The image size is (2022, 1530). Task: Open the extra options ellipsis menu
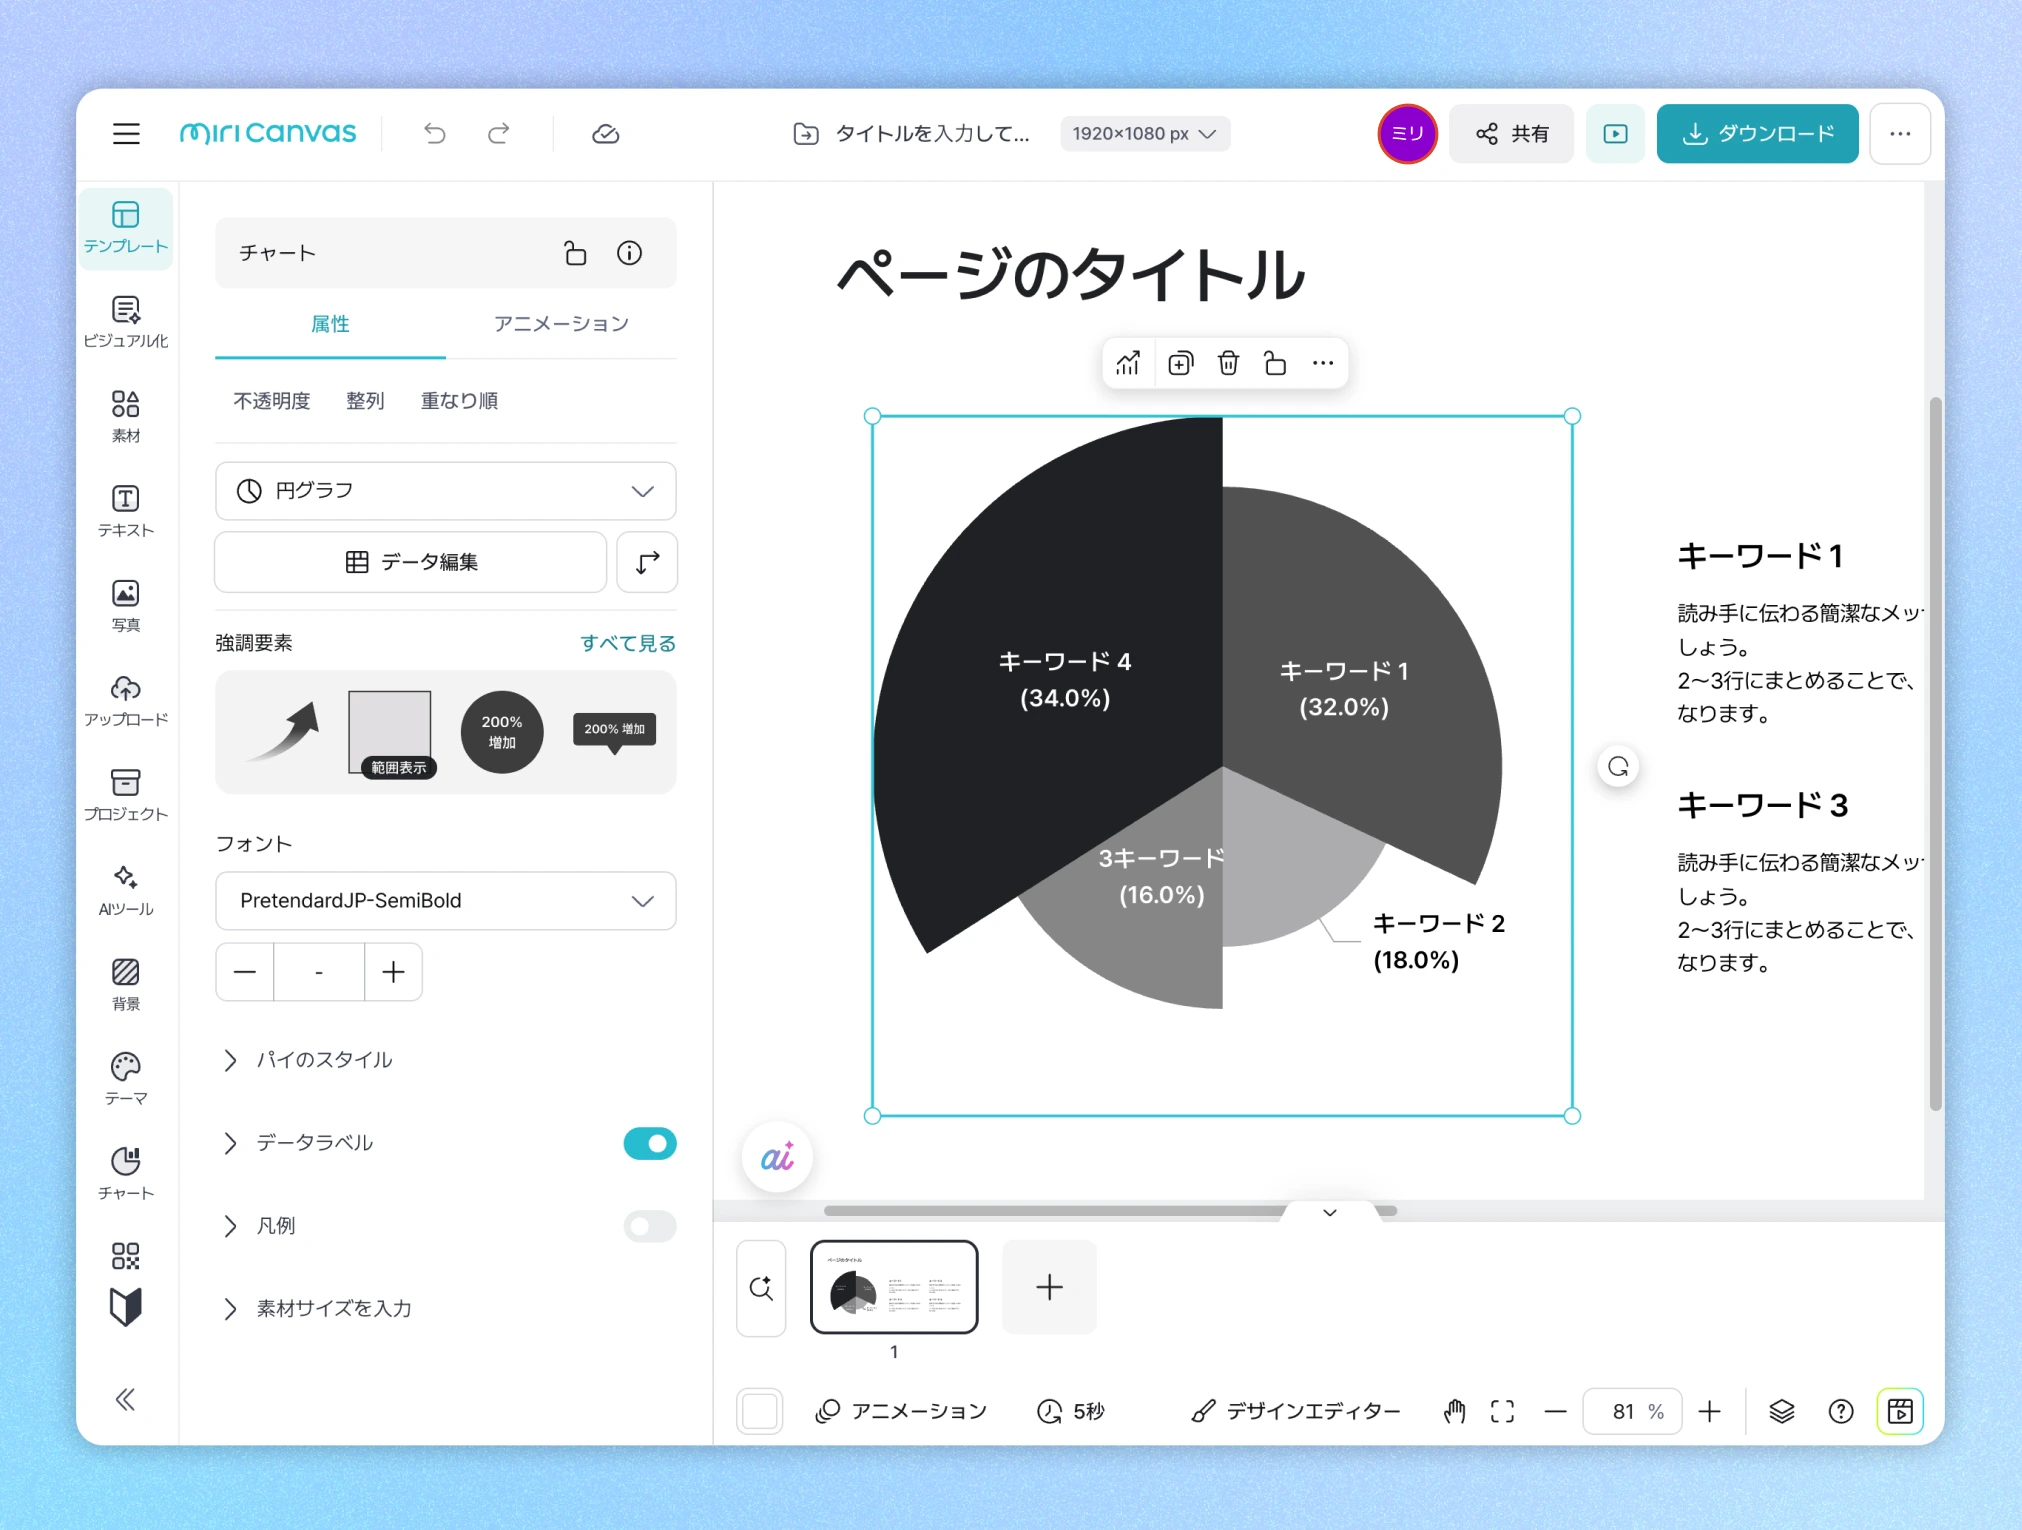[x=1900, y=134]
